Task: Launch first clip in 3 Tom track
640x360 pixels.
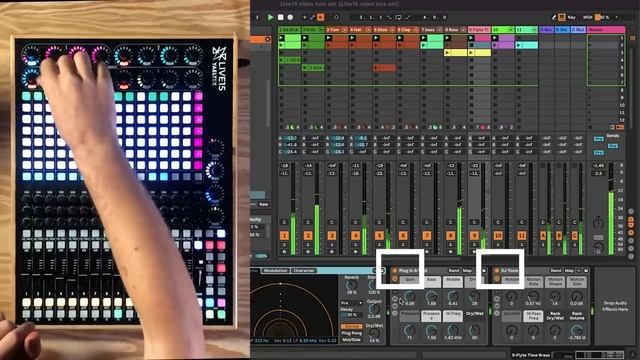Action: (x=329, y=38)
